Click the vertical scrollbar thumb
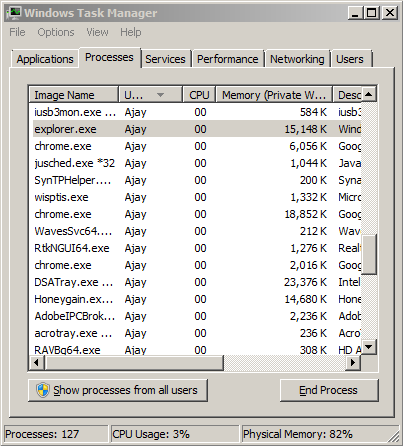 [369, 254]
